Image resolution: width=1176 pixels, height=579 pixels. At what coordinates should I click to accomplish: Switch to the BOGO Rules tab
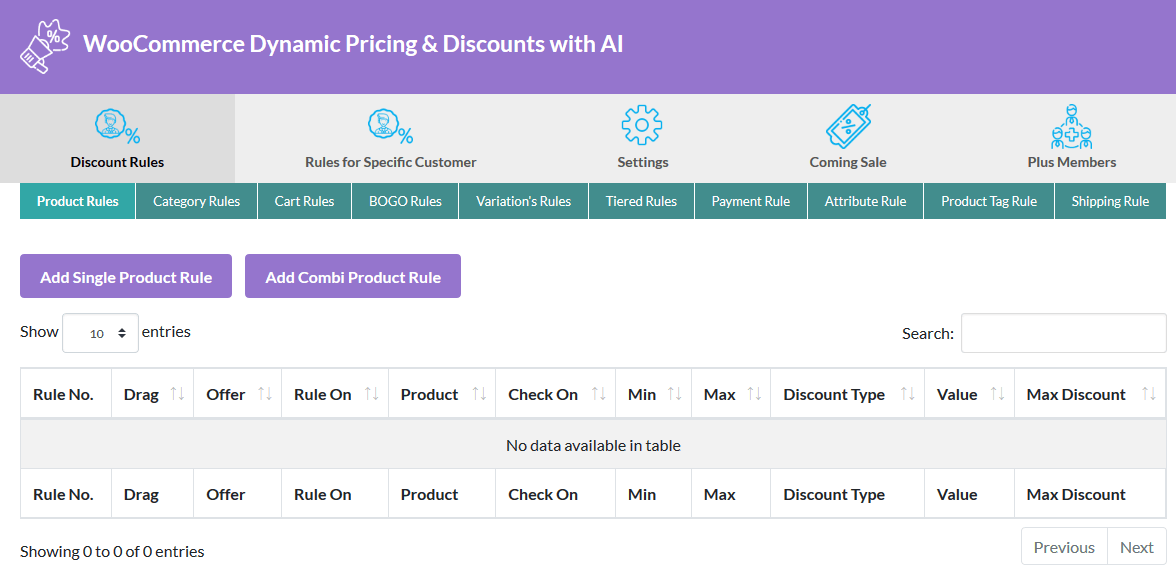(405, 201)
